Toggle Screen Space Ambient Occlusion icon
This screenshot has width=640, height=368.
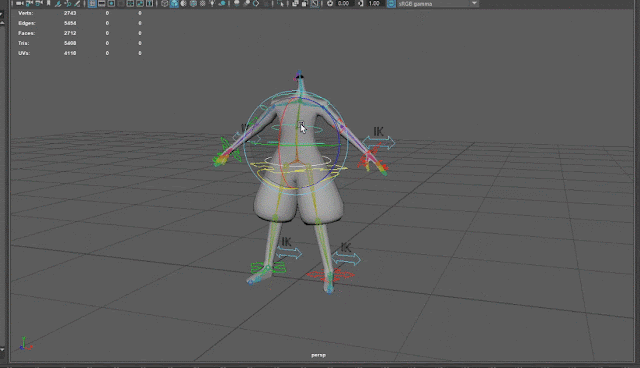237,3
